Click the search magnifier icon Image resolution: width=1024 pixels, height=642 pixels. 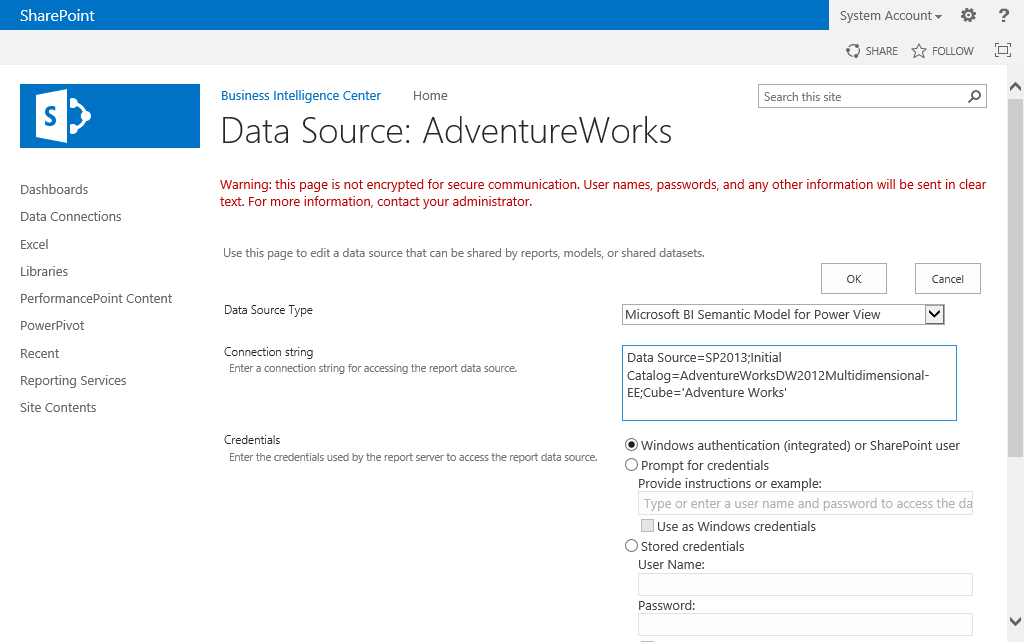pyautogui.click(x=975, y=96)
